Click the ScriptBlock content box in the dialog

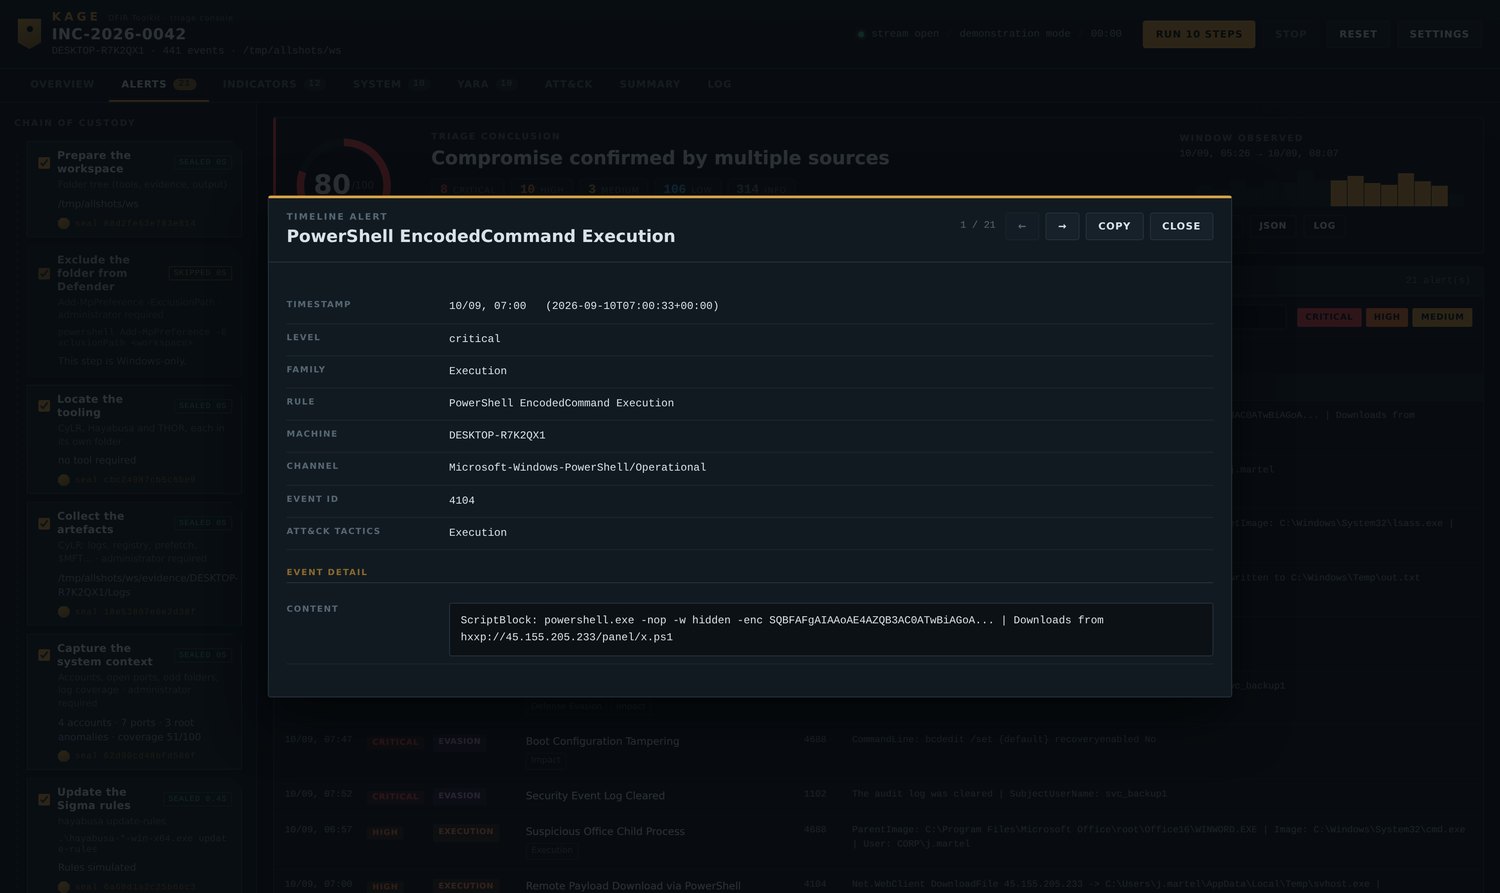click(831, 629)
